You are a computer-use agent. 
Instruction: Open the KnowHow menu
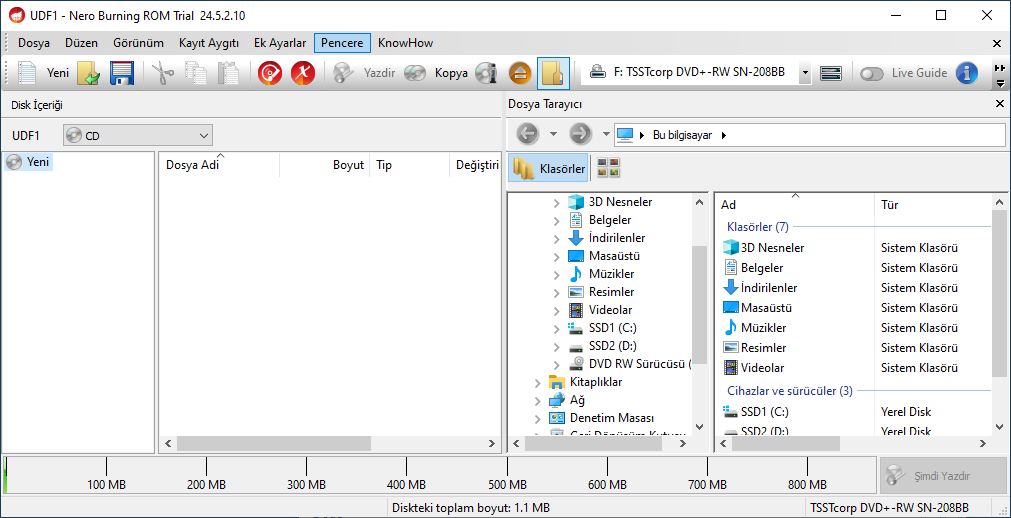click(x=406, y=43)
